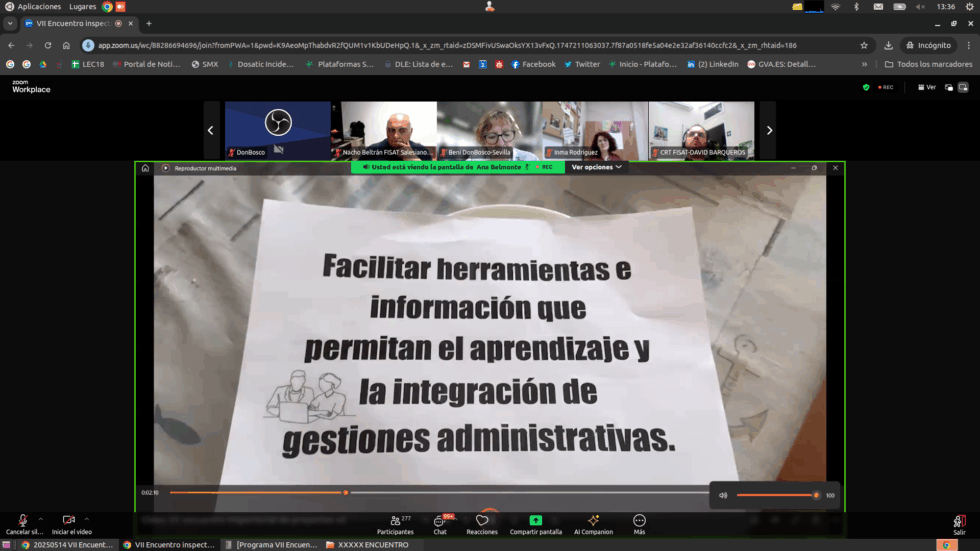Toggle mute on media player speaker icon

[x=723, y=495]
